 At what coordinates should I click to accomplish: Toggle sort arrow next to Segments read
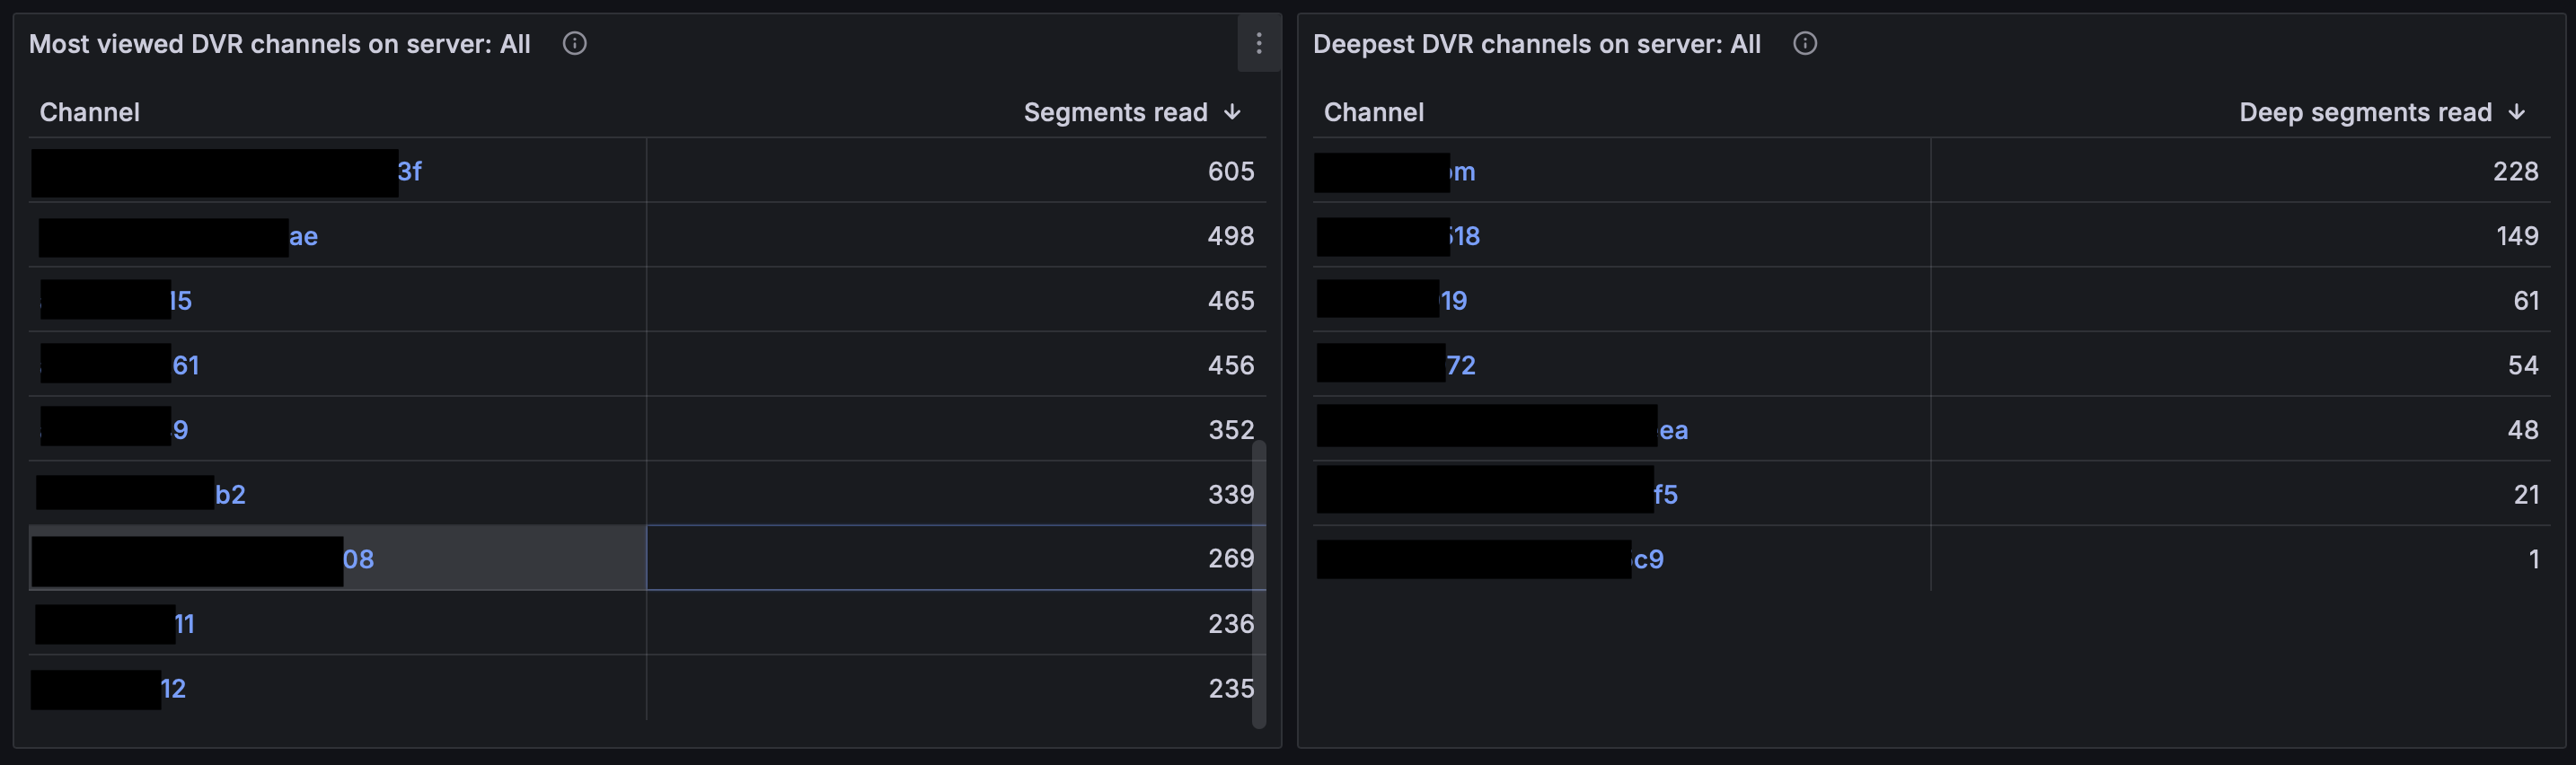click(x=1232, y=112)
